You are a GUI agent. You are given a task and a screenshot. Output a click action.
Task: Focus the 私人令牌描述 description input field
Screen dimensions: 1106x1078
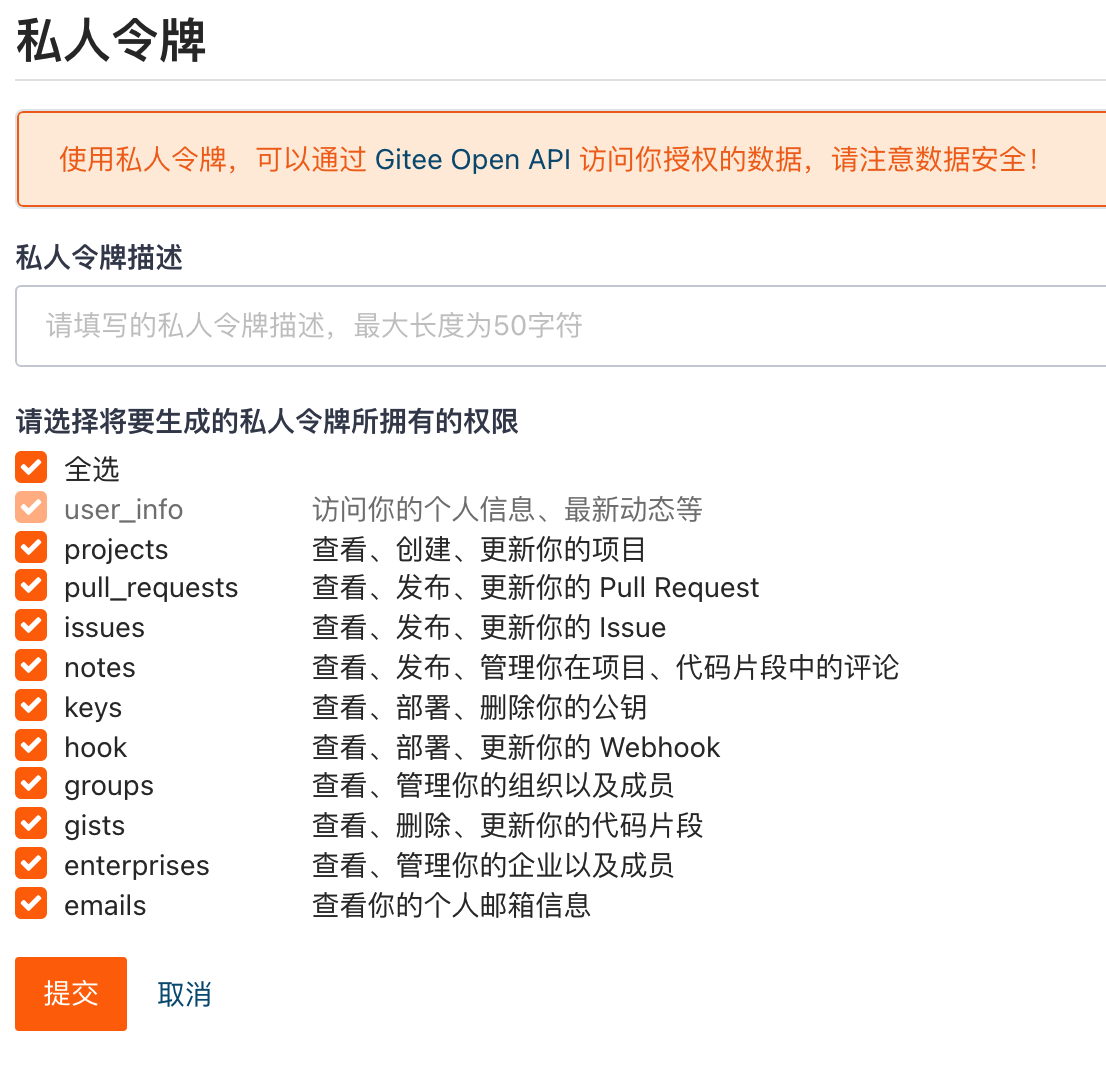(x=560, y=326)
